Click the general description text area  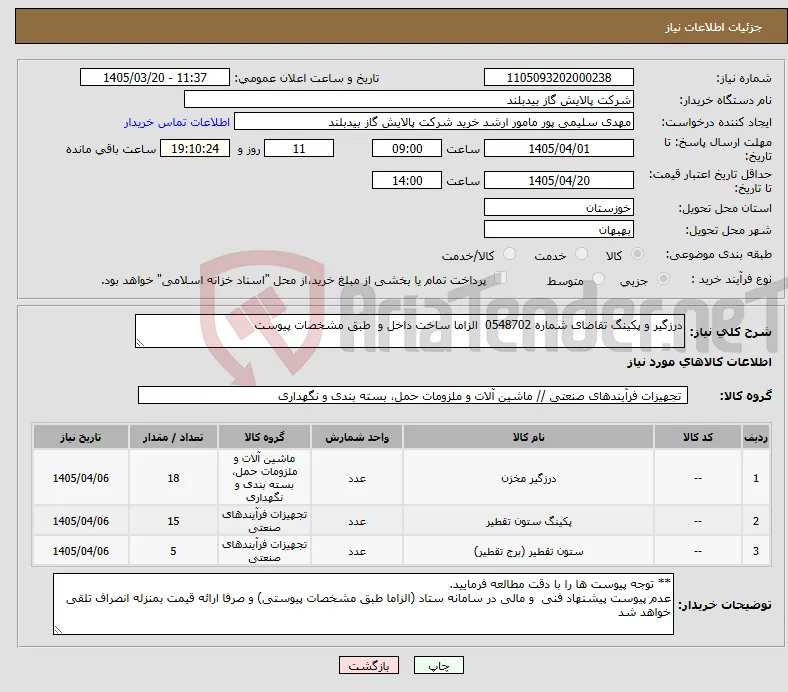point(410,331)
